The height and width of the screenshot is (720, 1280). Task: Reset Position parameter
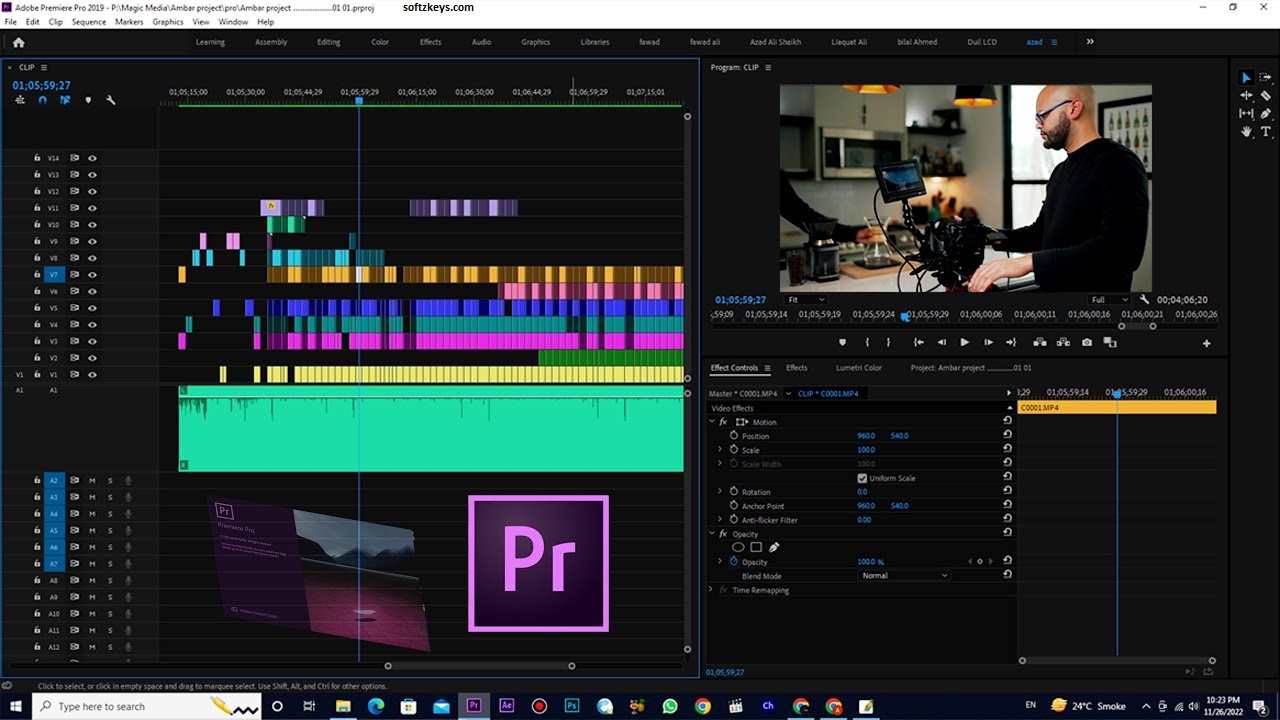1007,436
